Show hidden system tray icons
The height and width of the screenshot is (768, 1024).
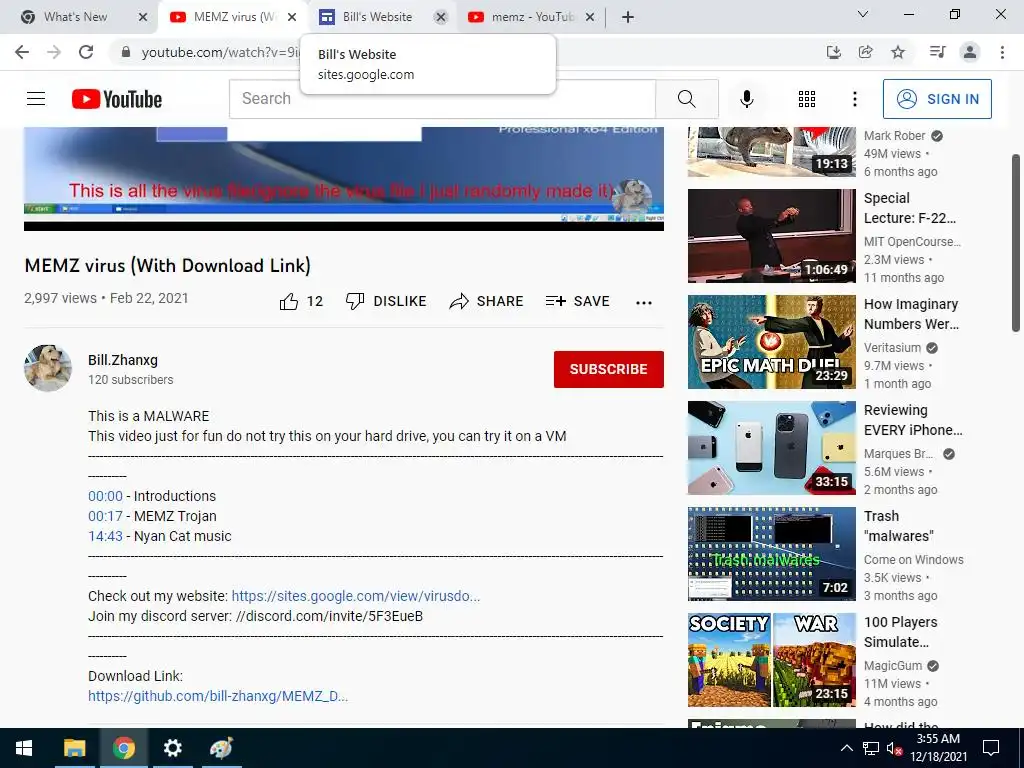pos(846,748)
